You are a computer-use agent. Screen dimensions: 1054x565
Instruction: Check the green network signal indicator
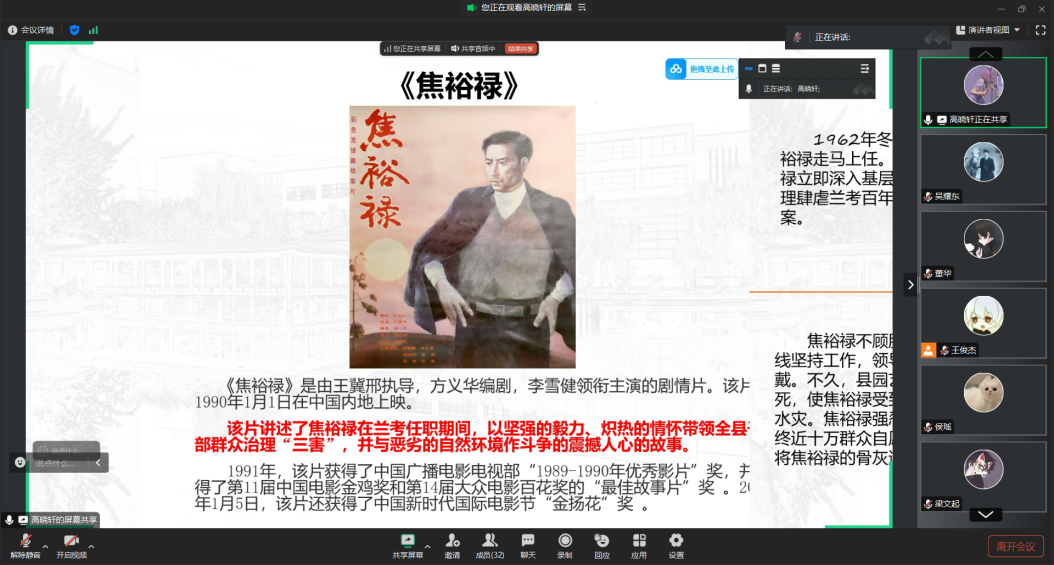[93, 30]
